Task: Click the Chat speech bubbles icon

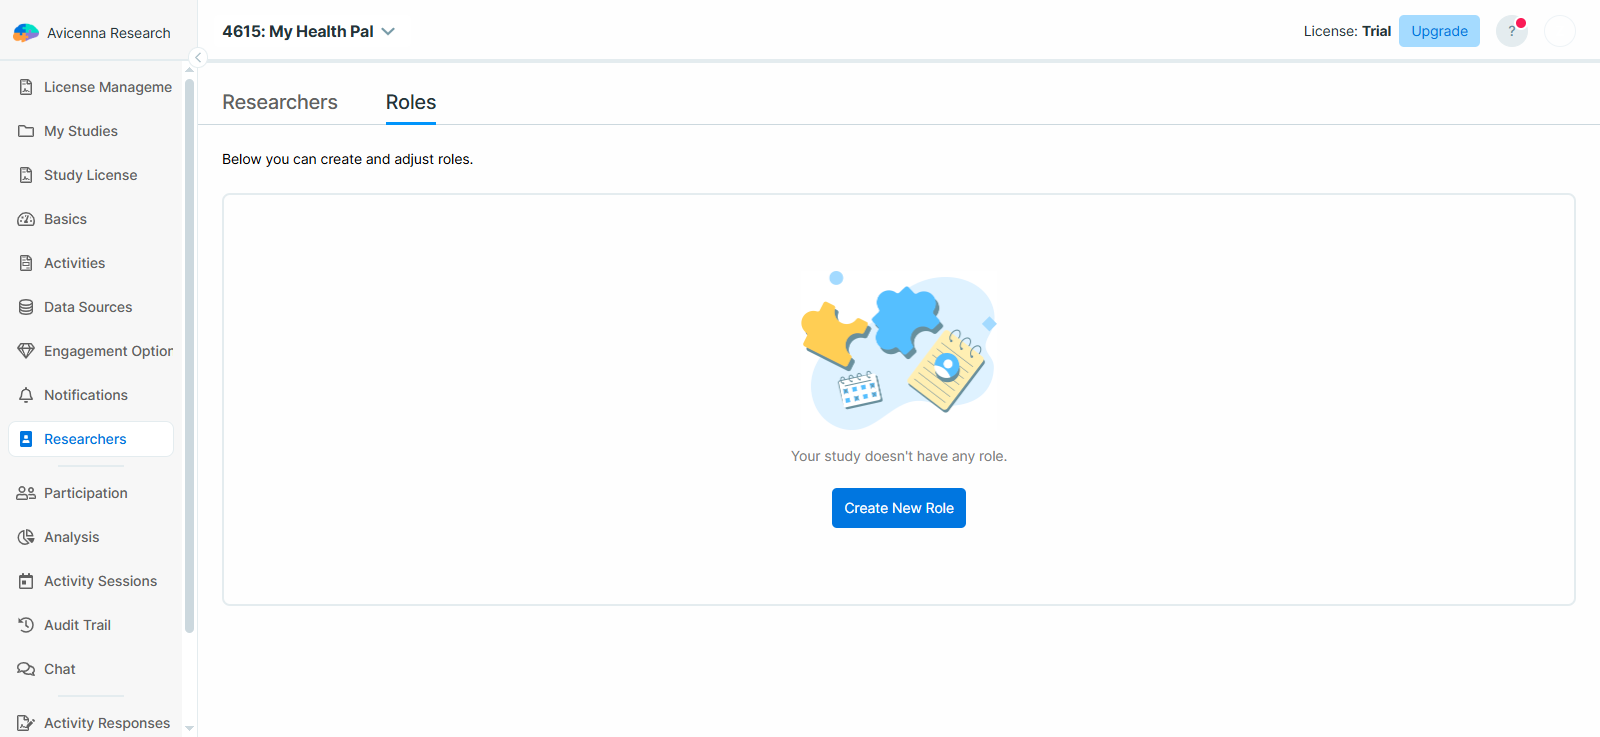Action: pos(26,669)
